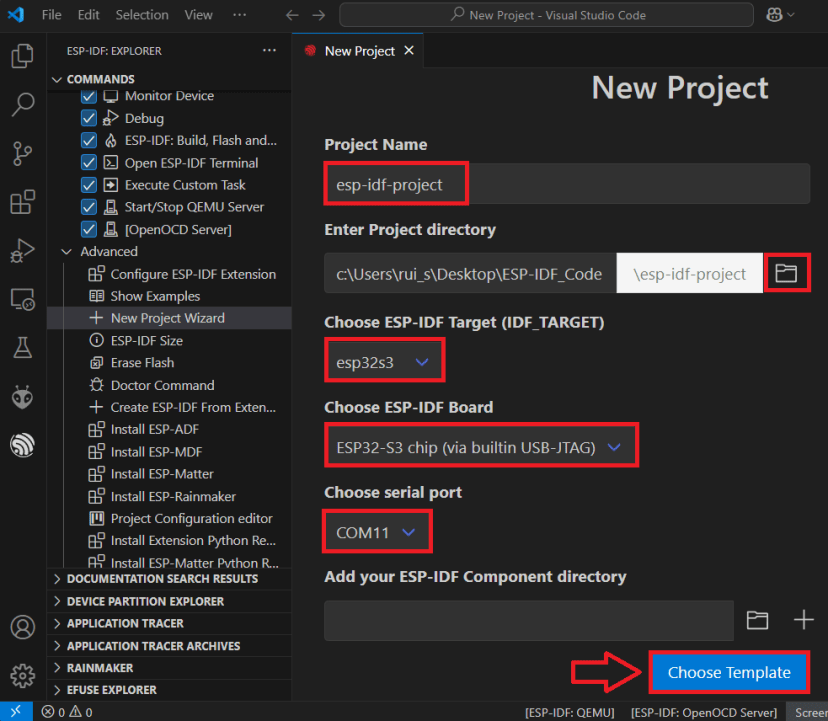Open the Extensions view
The width and height of the screenshot is (828, 721).
[x=22, y=202]
